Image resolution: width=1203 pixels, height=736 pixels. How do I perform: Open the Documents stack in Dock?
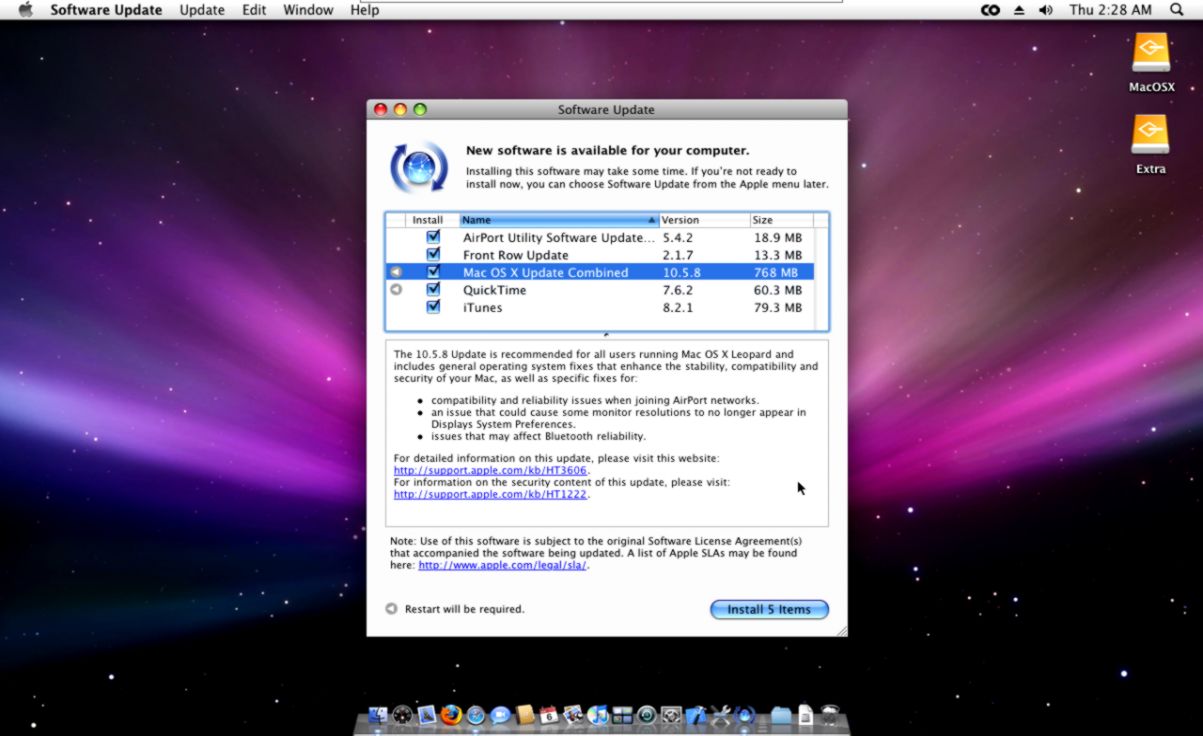pos(806,715)
